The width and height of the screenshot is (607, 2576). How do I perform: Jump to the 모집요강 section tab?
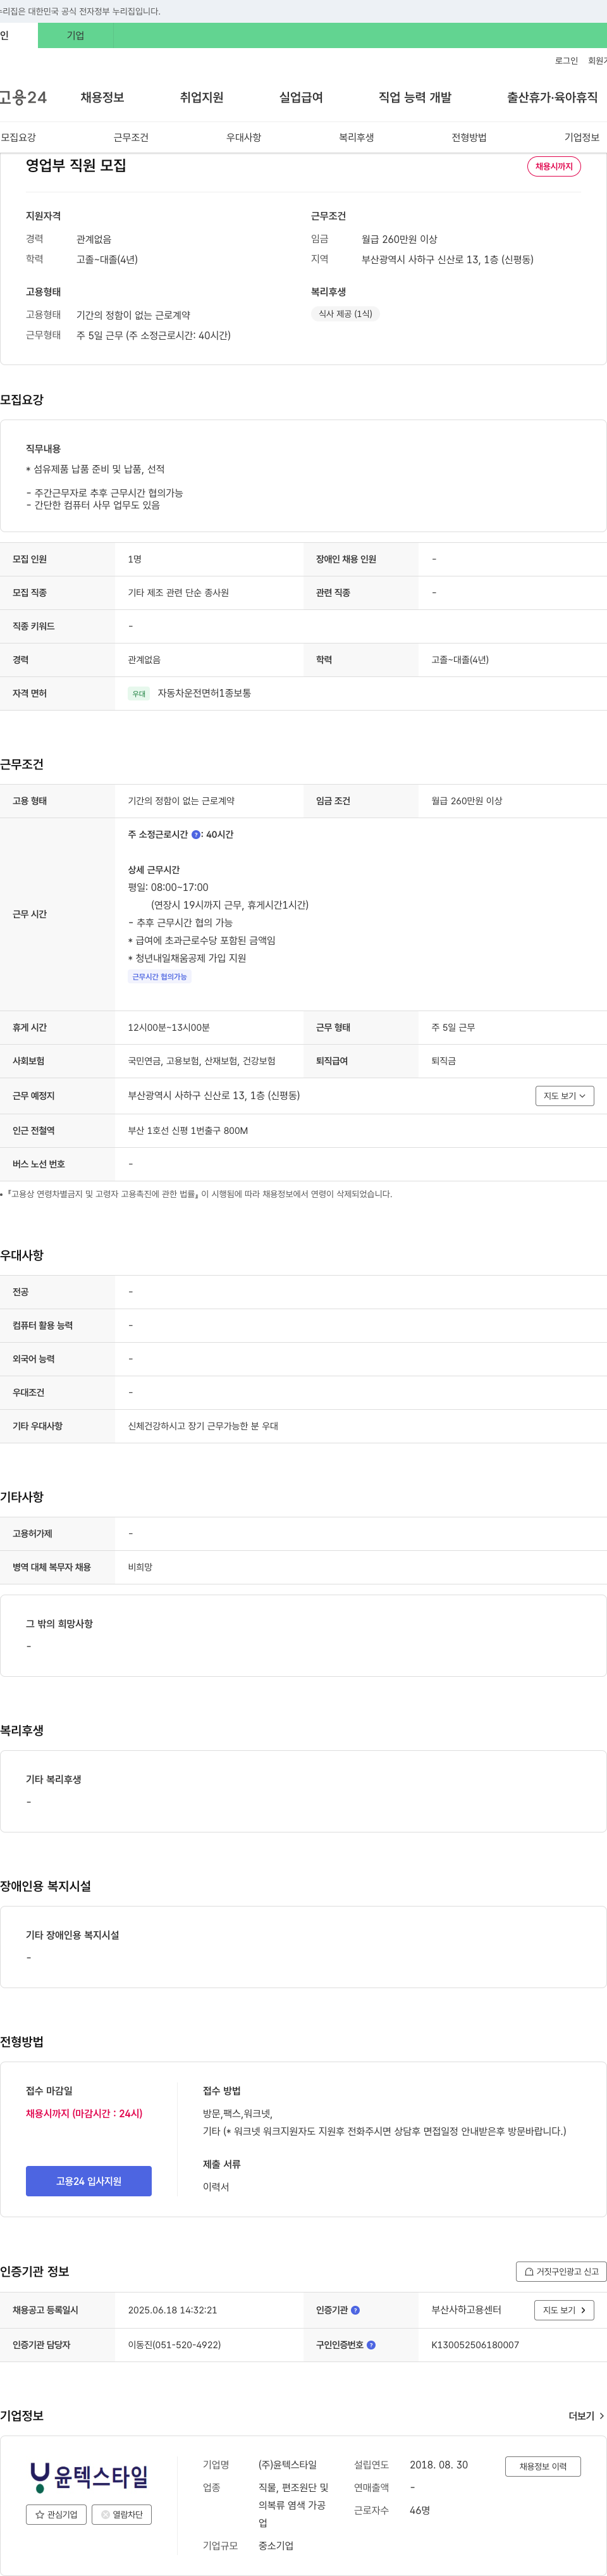(x=18, y=137)
